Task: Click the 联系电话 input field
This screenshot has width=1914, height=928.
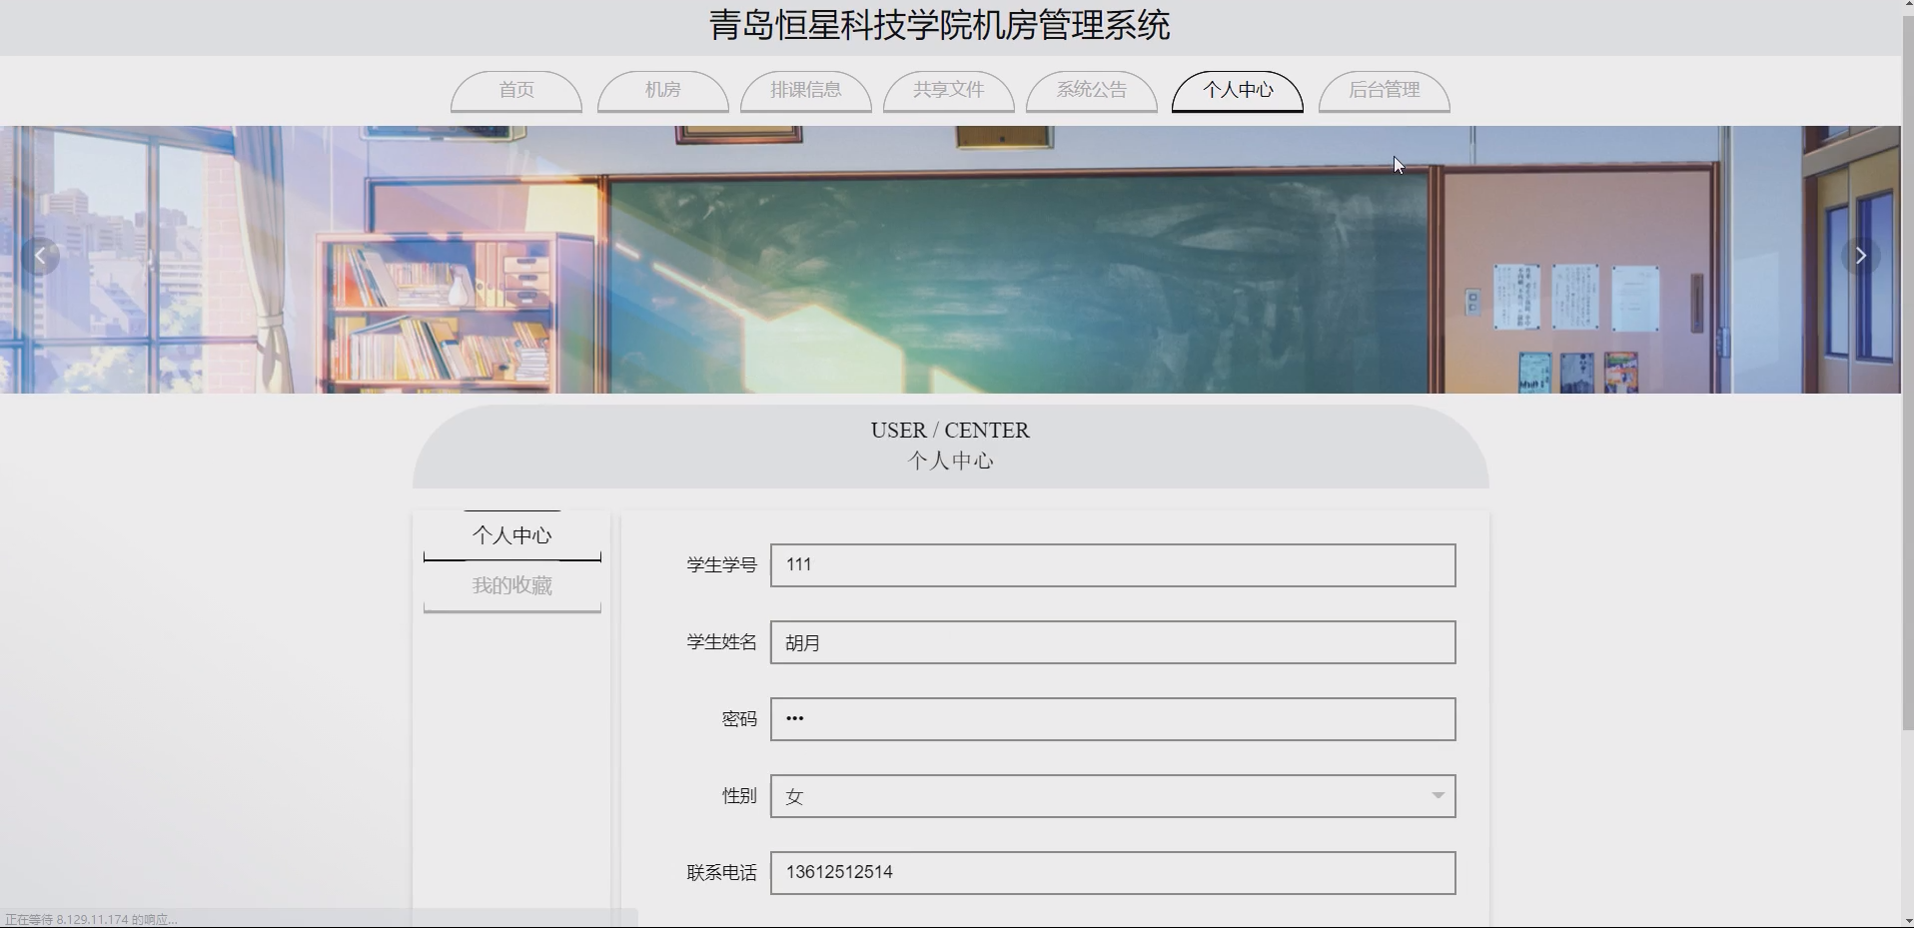Action: pos(1113,873)
